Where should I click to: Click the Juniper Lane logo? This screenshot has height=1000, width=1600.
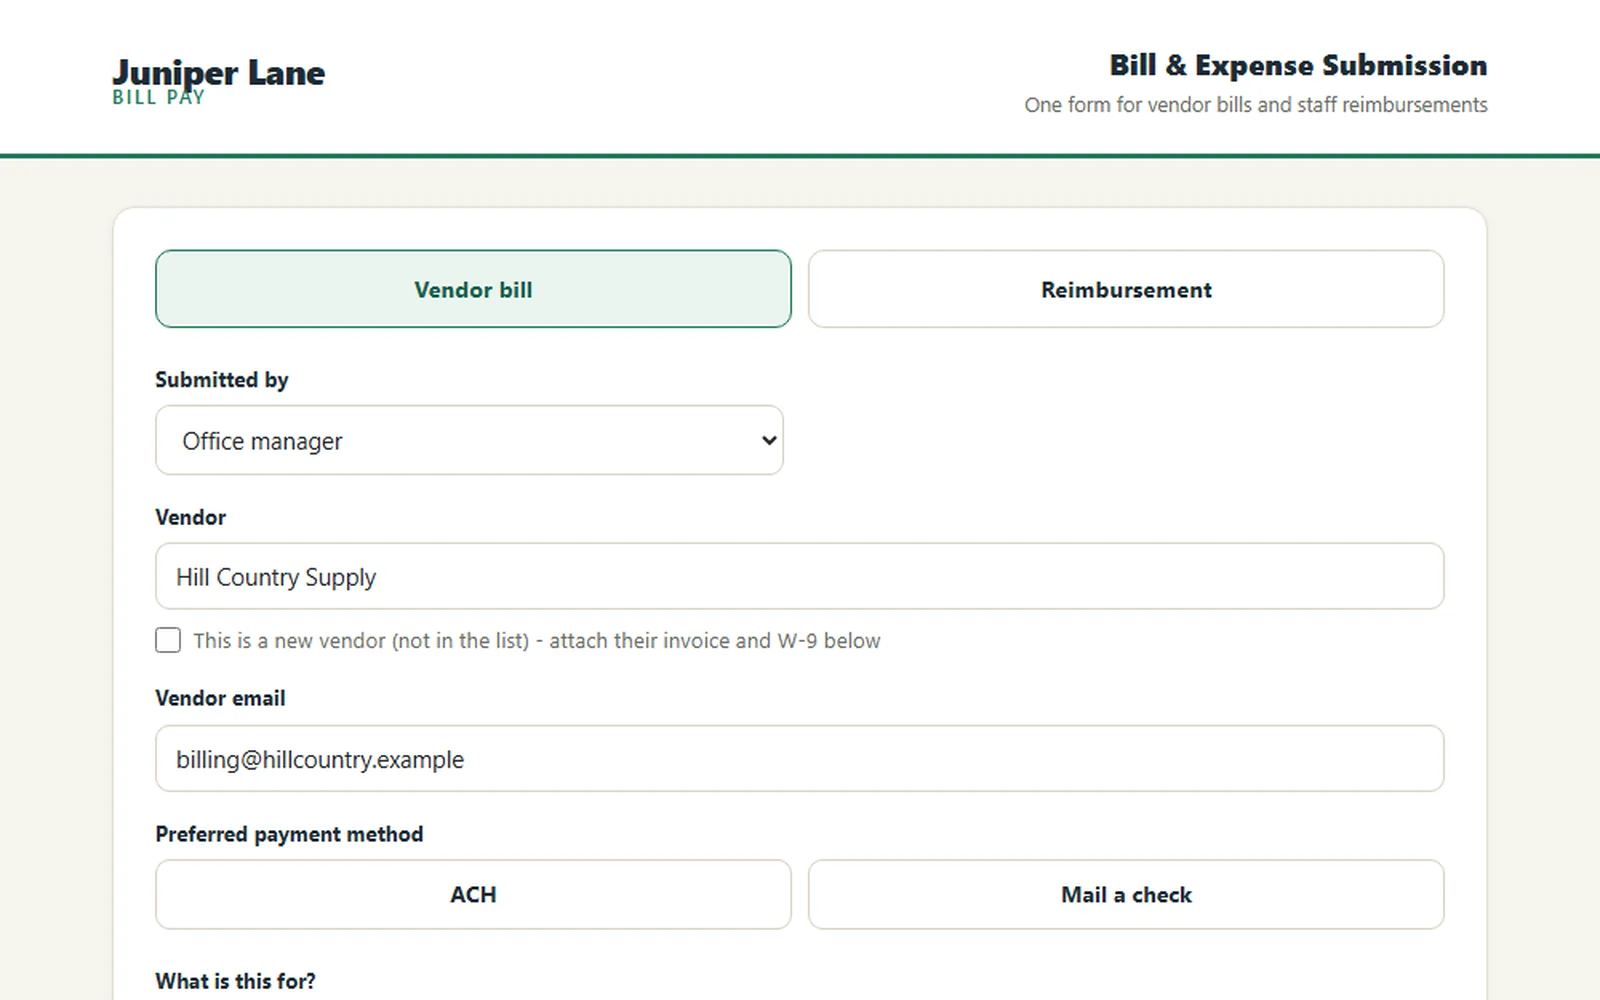[218, 81]
